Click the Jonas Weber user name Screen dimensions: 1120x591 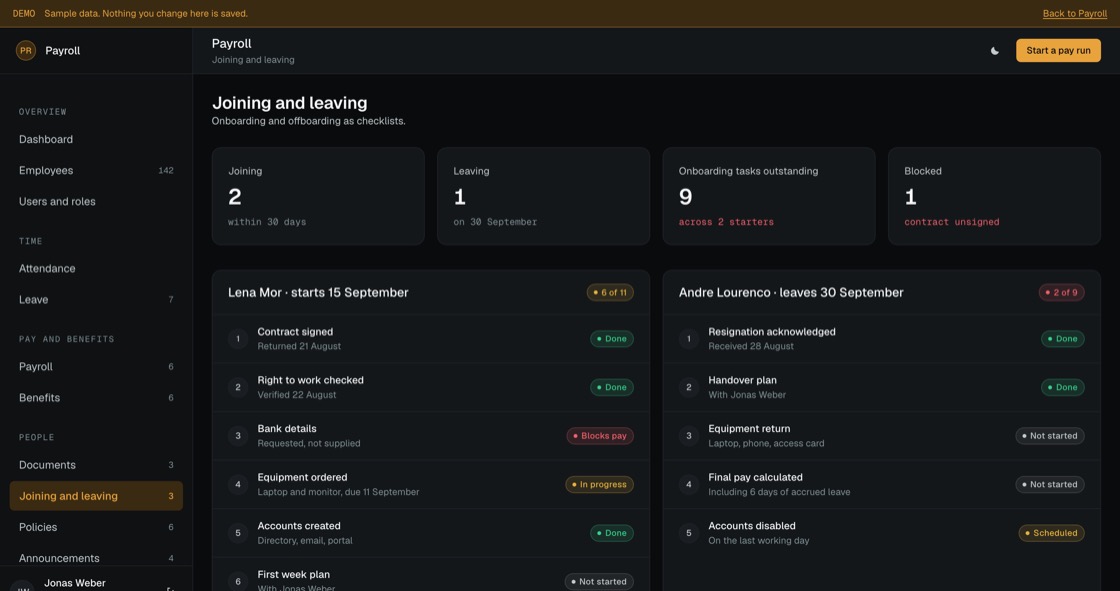pyautogui.click(x=75, y=583)
